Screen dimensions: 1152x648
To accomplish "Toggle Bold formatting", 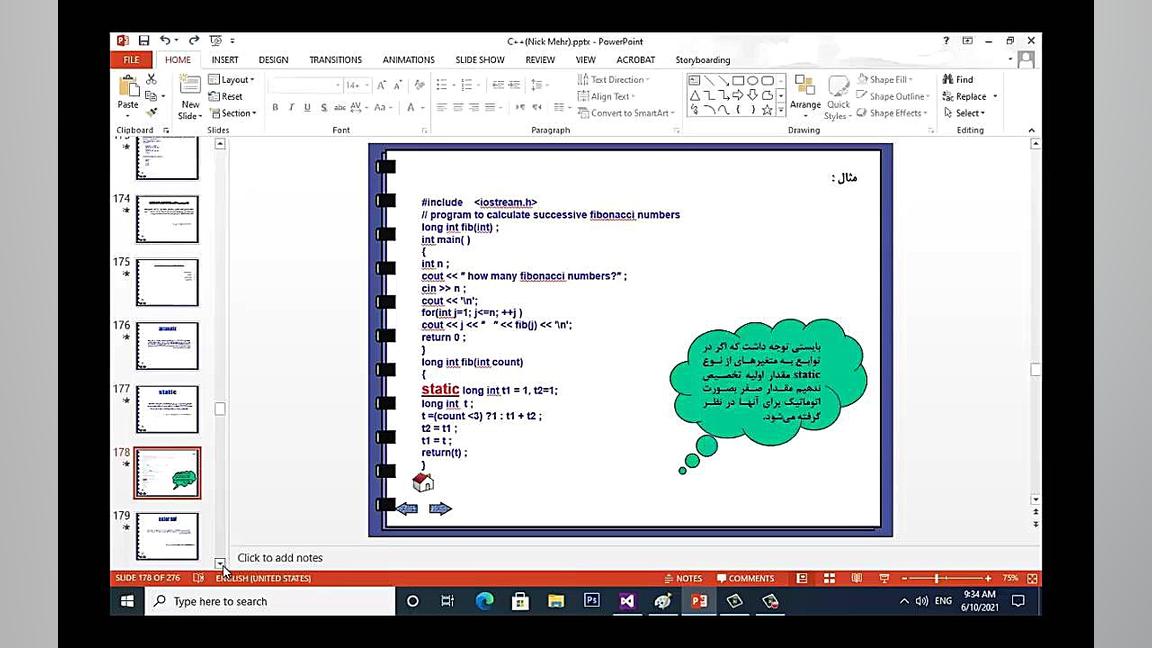I will tap(276, 107).
